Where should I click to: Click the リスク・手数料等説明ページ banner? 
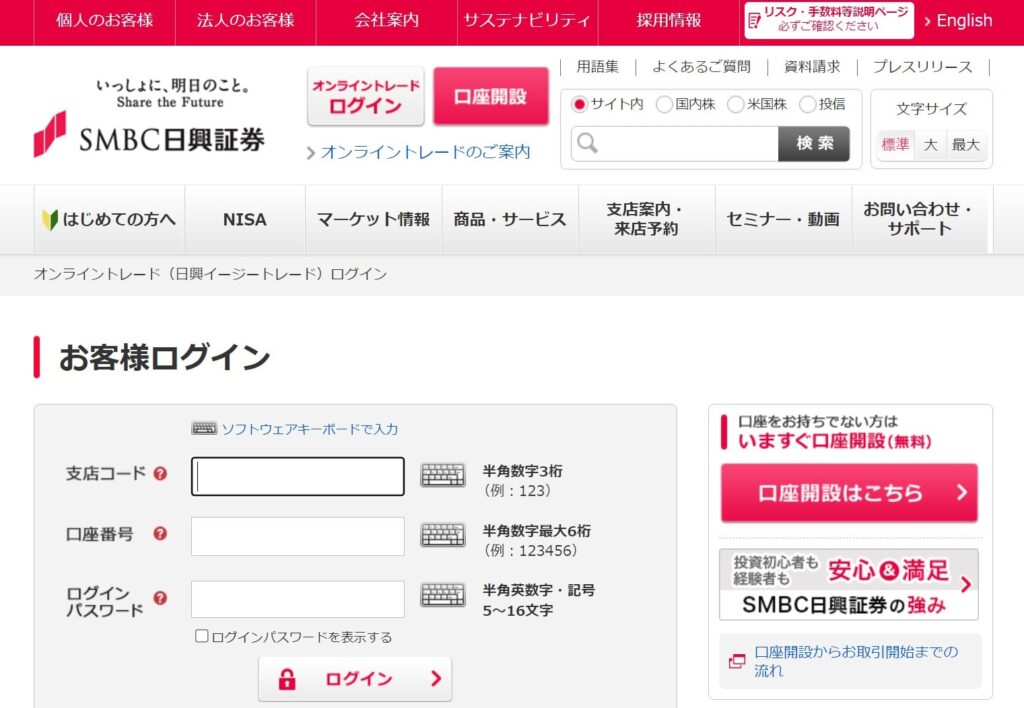click(x=829, y=20)
